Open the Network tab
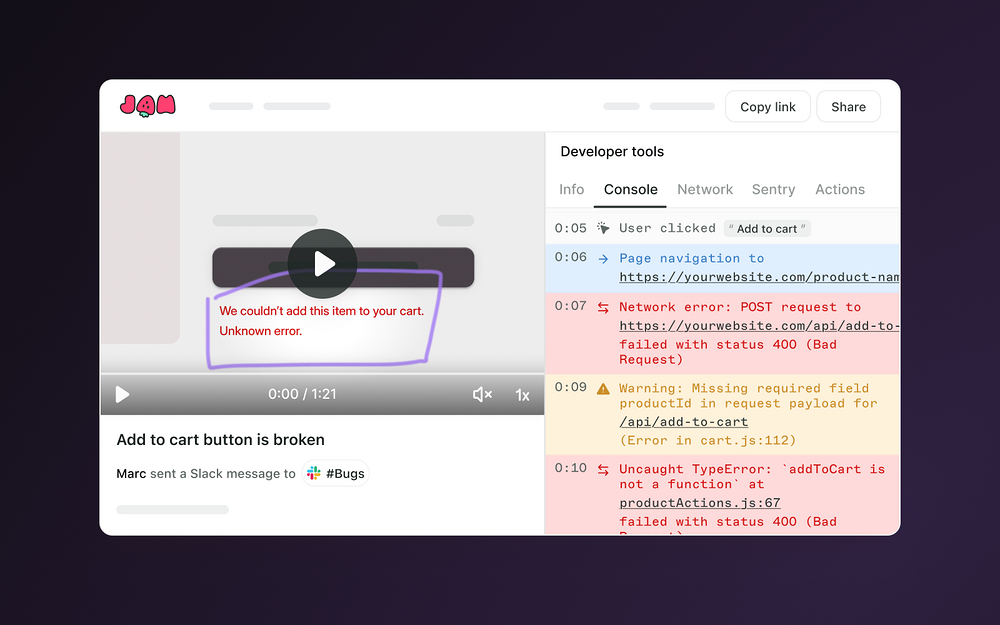 705,189
